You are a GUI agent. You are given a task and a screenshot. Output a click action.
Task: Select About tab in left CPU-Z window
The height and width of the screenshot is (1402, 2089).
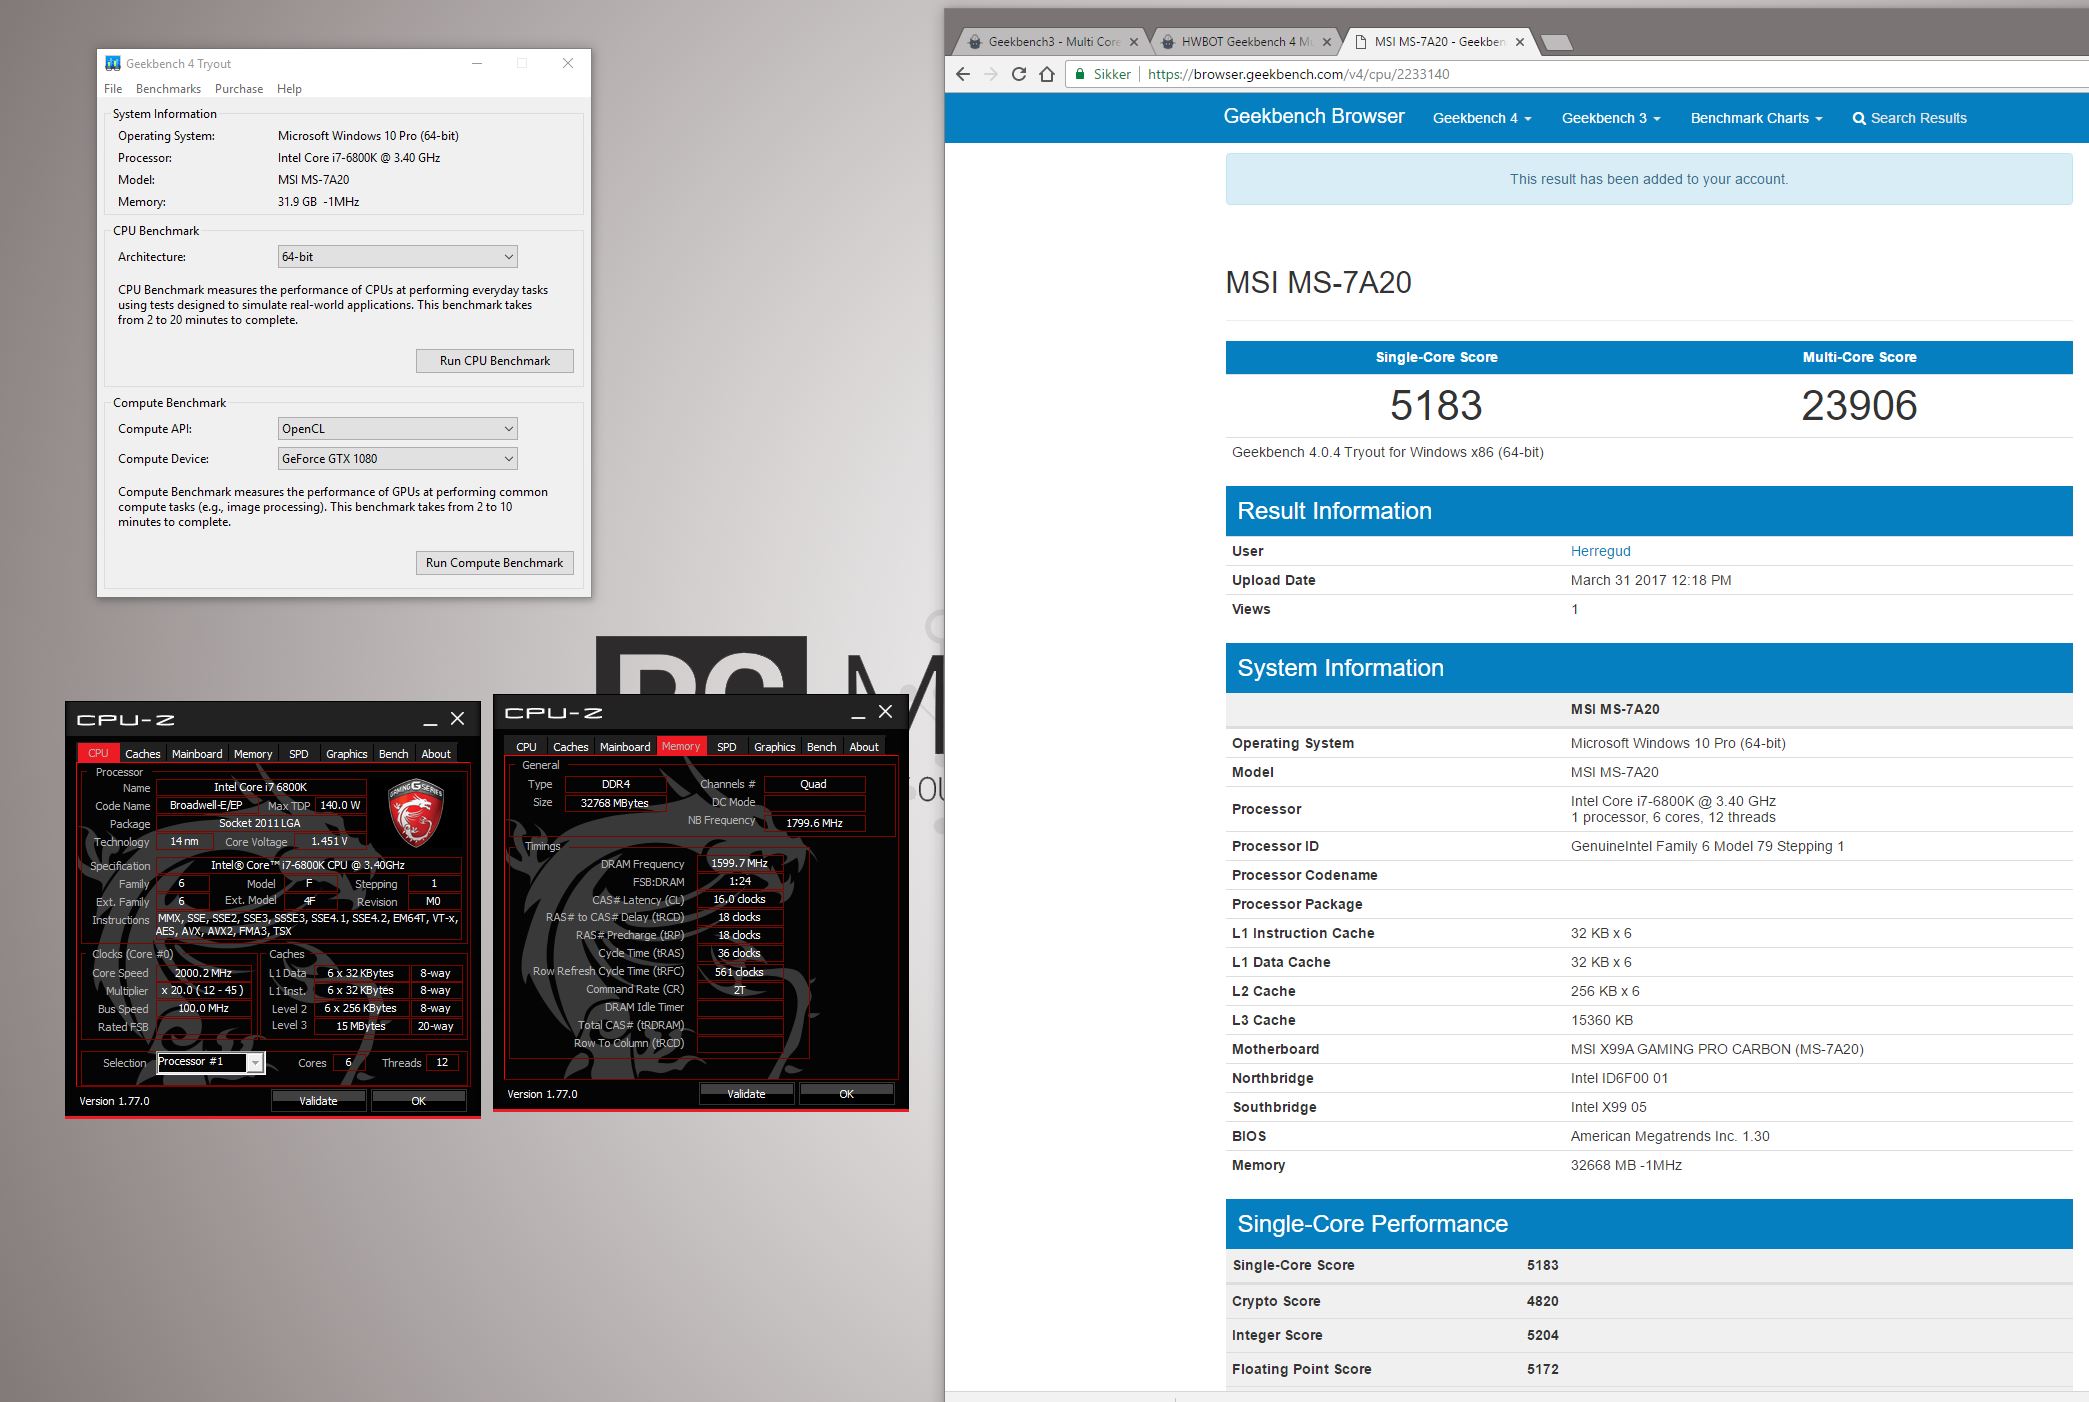click(x=436, y=754)
